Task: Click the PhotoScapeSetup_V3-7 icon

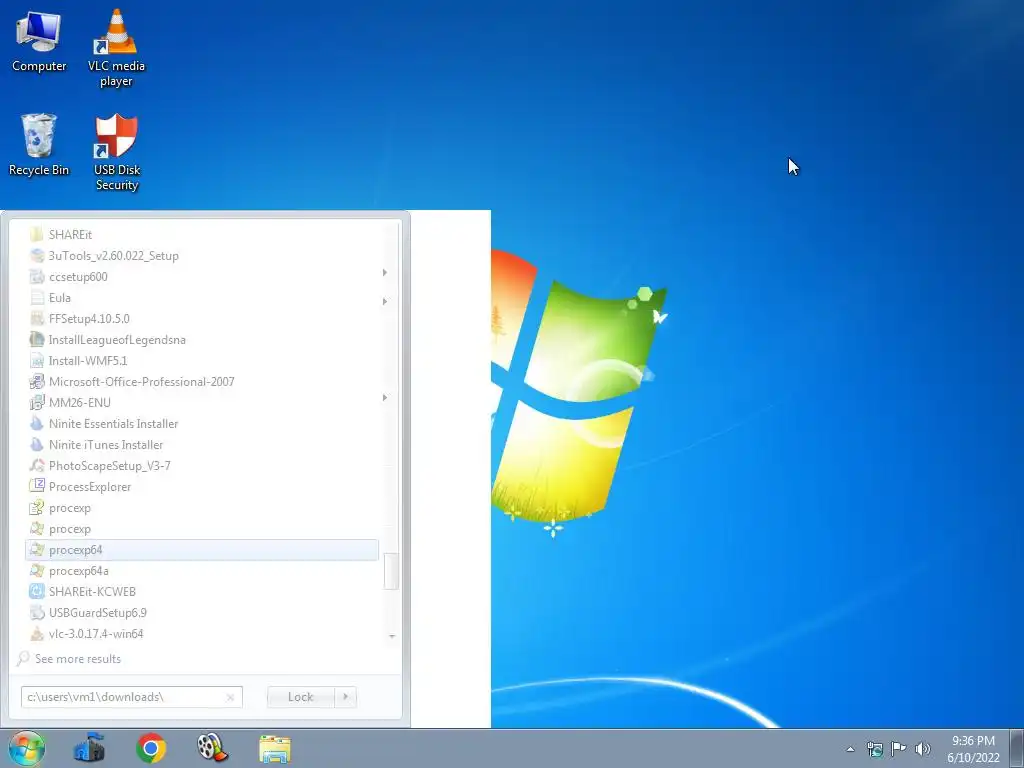Action: [x=37, y=466]
